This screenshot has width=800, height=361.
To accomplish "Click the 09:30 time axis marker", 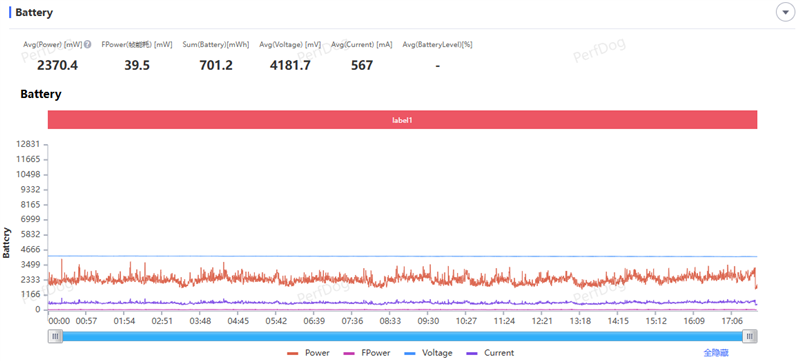I will pos(428,321).
